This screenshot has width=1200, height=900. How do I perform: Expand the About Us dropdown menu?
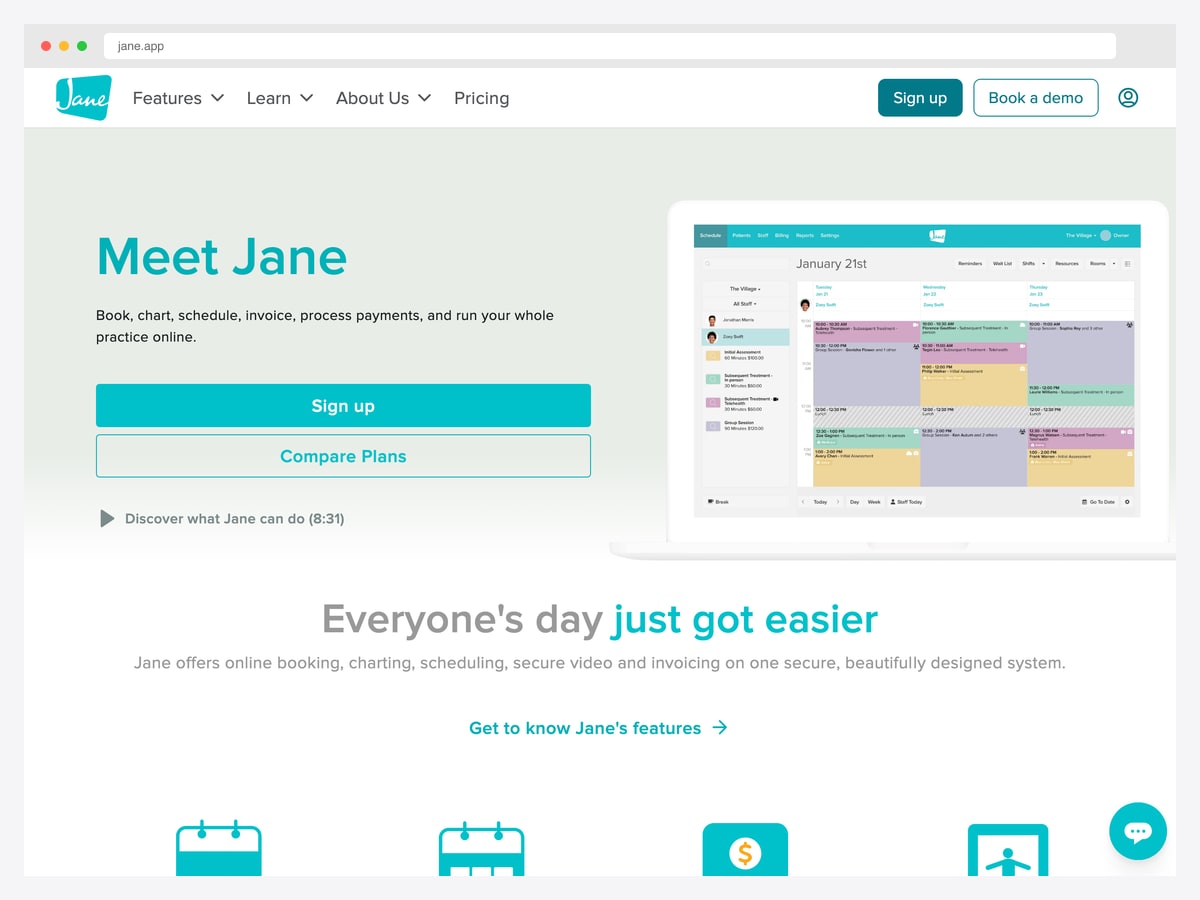pos(383,98)
